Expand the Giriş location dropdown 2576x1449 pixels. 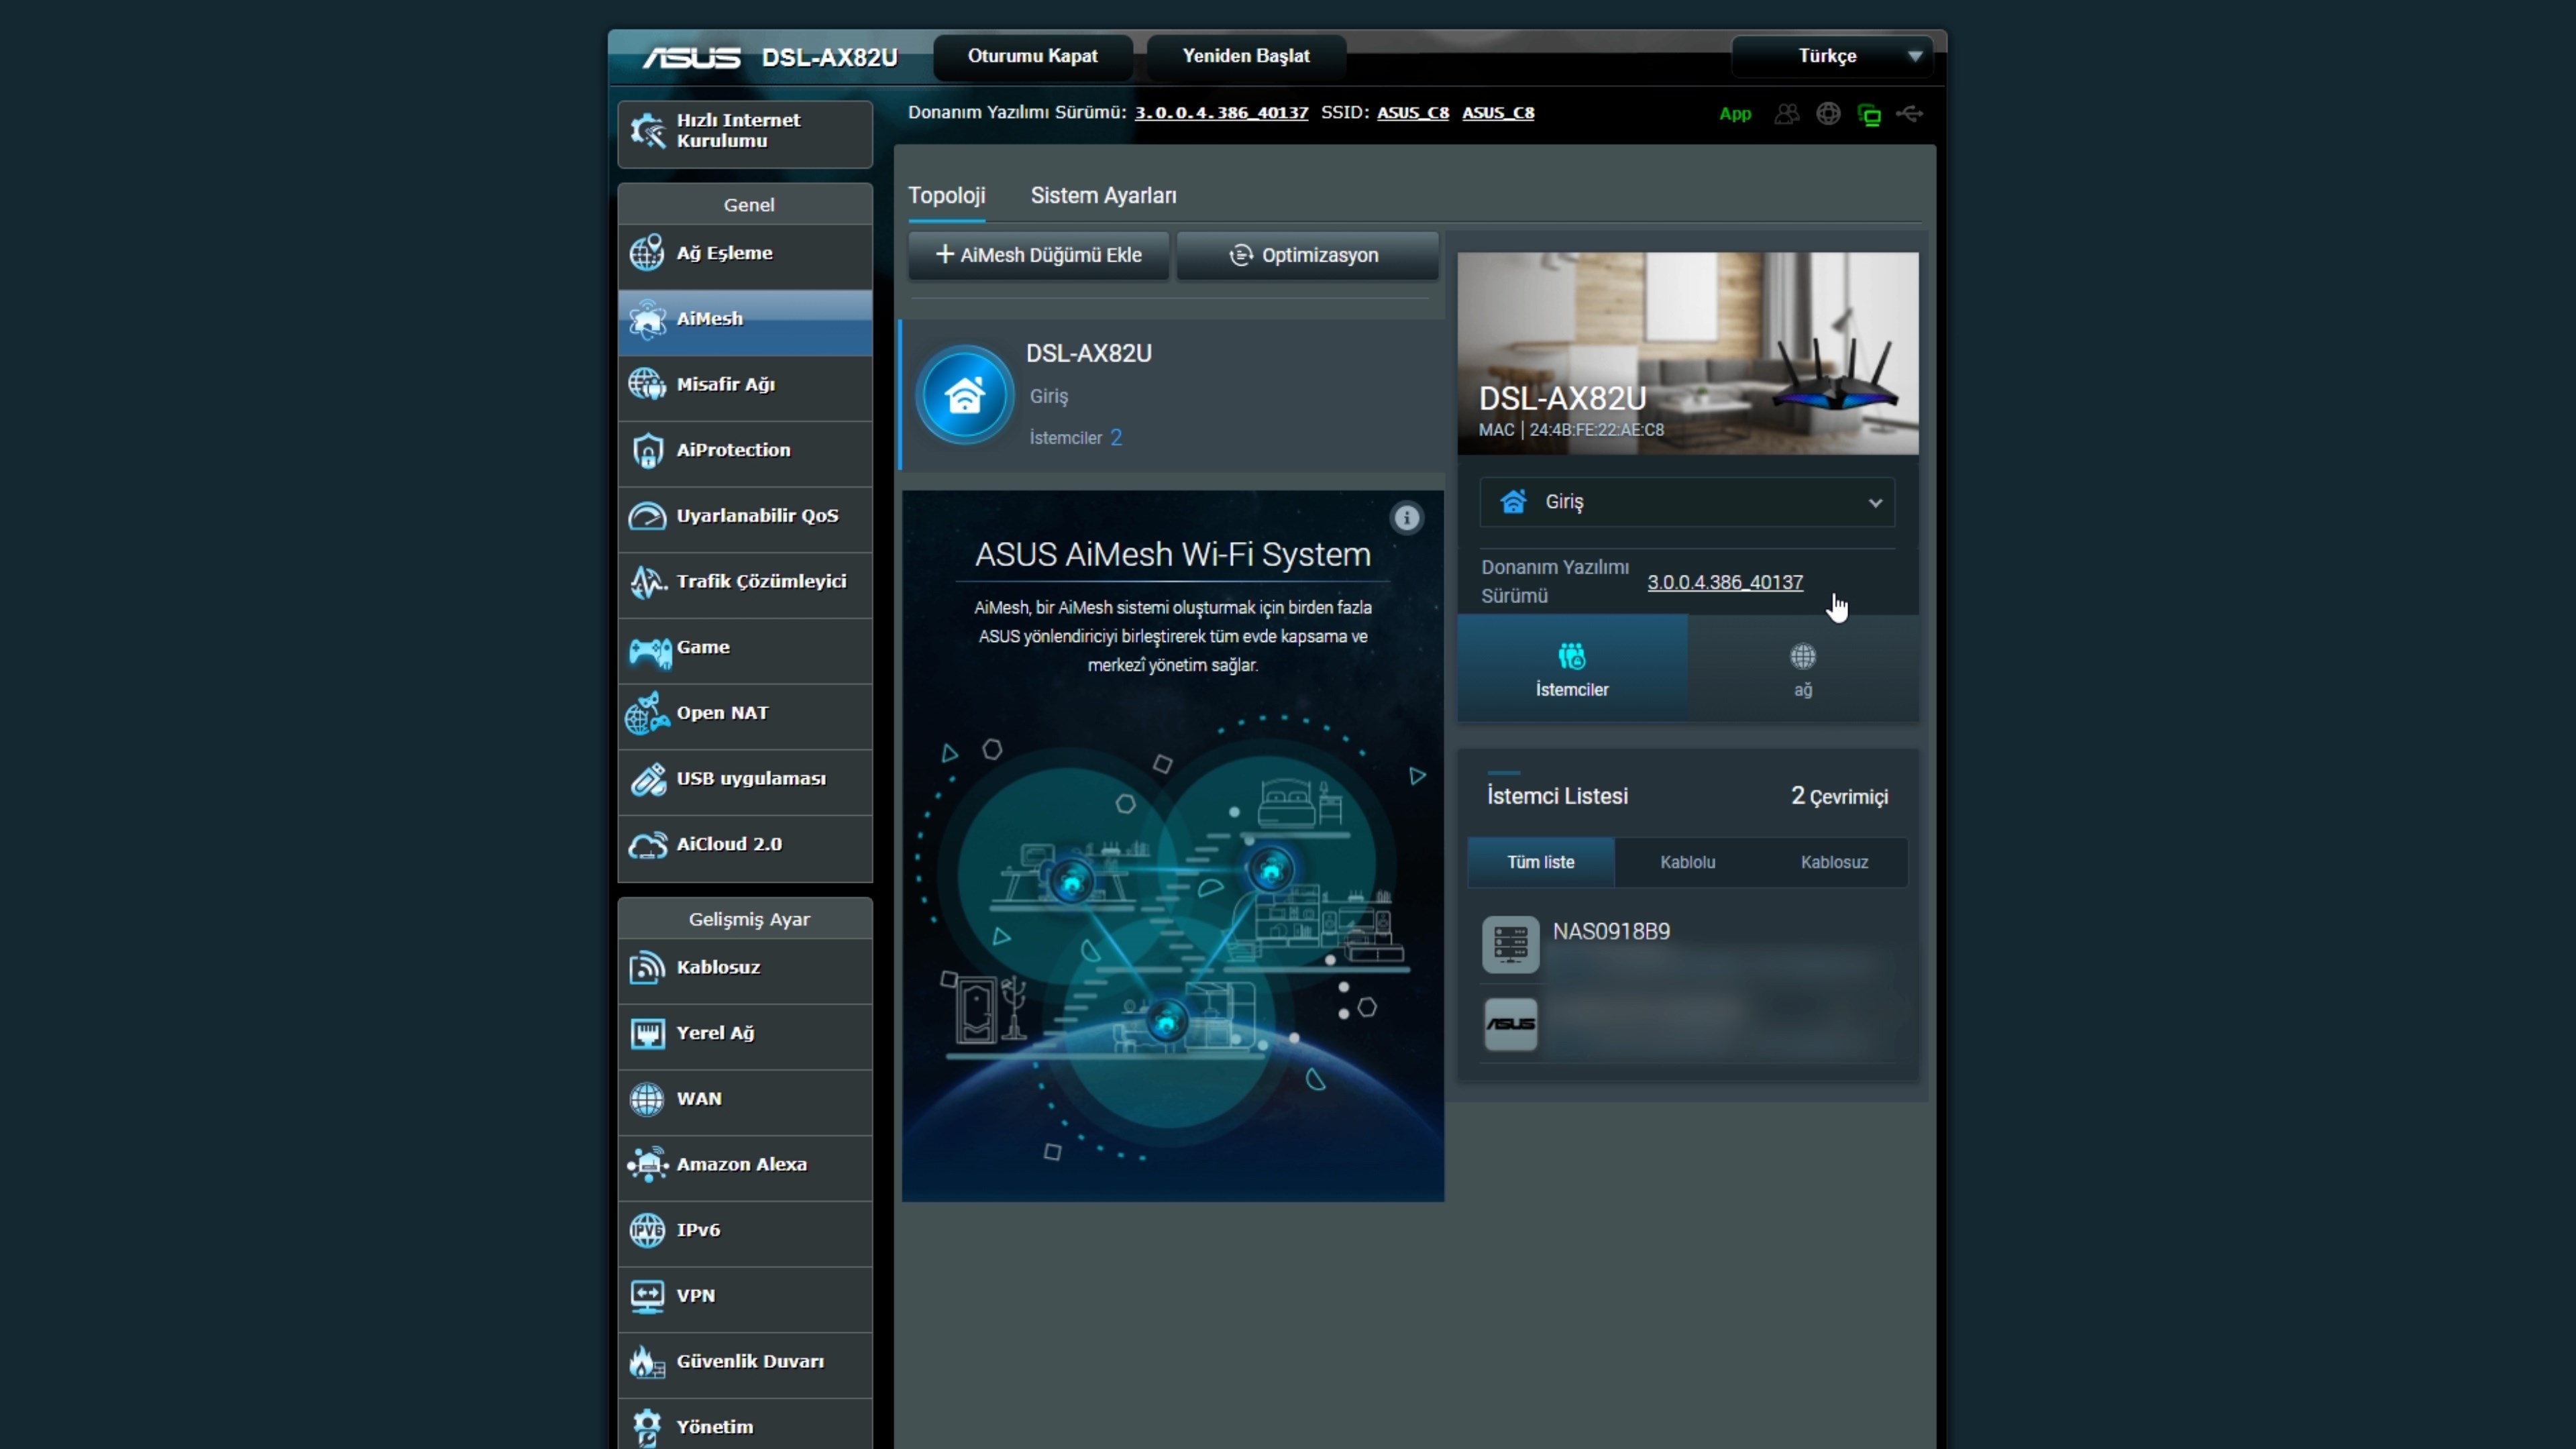click(1687, 502)
